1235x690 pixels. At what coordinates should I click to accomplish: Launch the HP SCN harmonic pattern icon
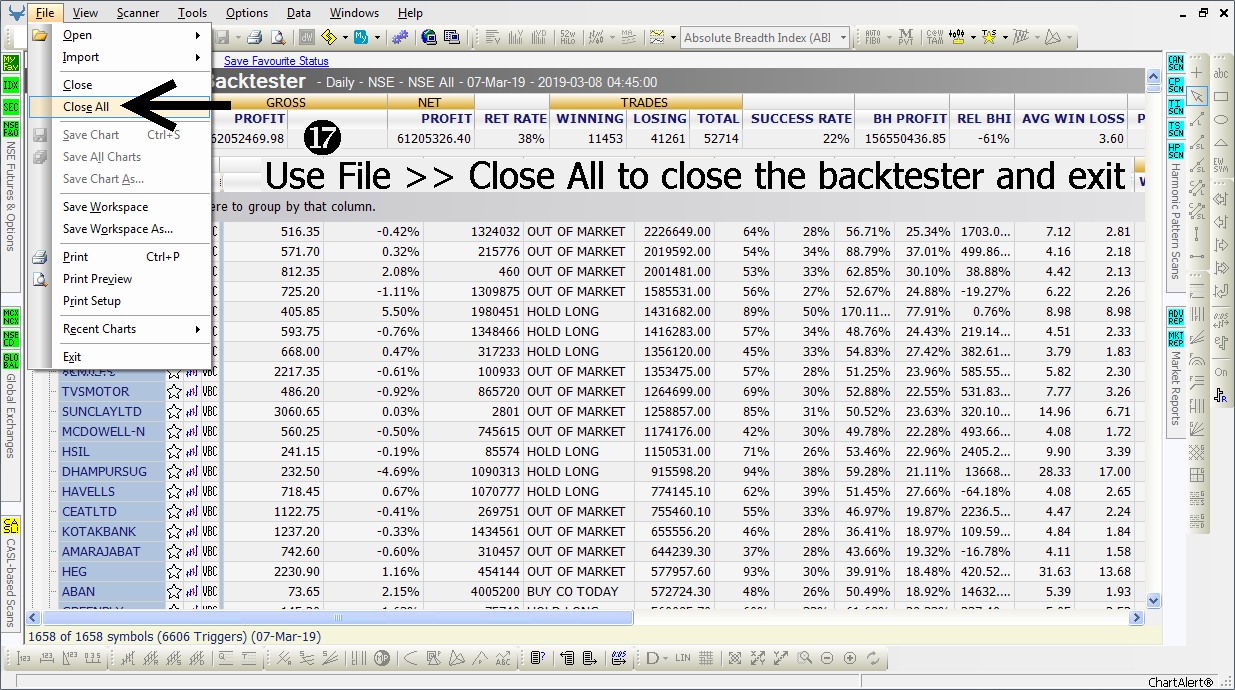point(1176,151)
